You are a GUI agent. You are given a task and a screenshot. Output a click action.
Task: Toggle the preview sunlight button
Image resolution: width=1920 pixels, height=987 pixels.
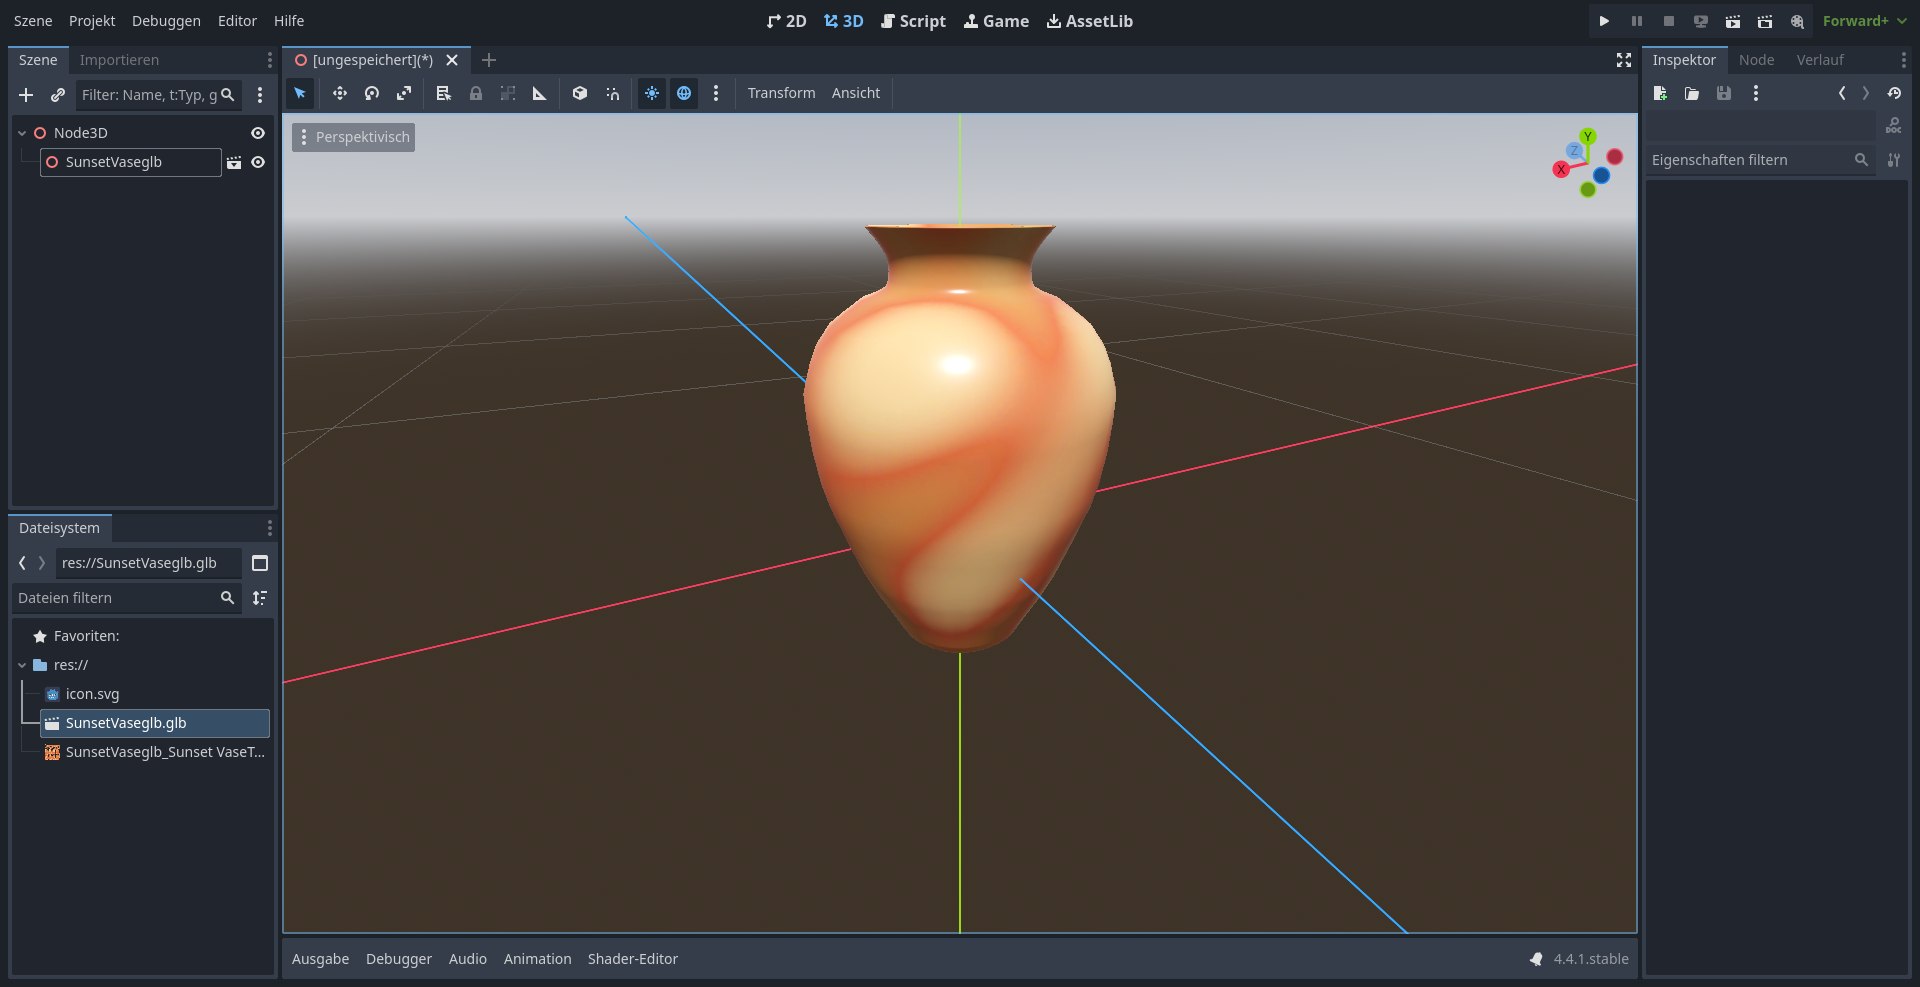(652, 93)
